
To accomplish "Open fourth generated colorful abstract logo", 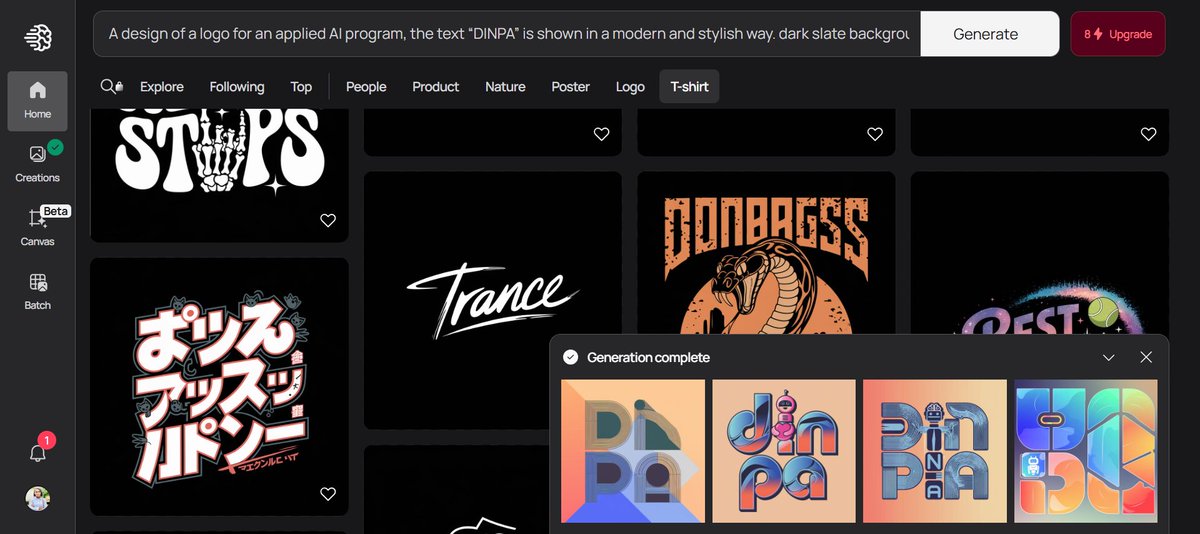I will 1086,451.
